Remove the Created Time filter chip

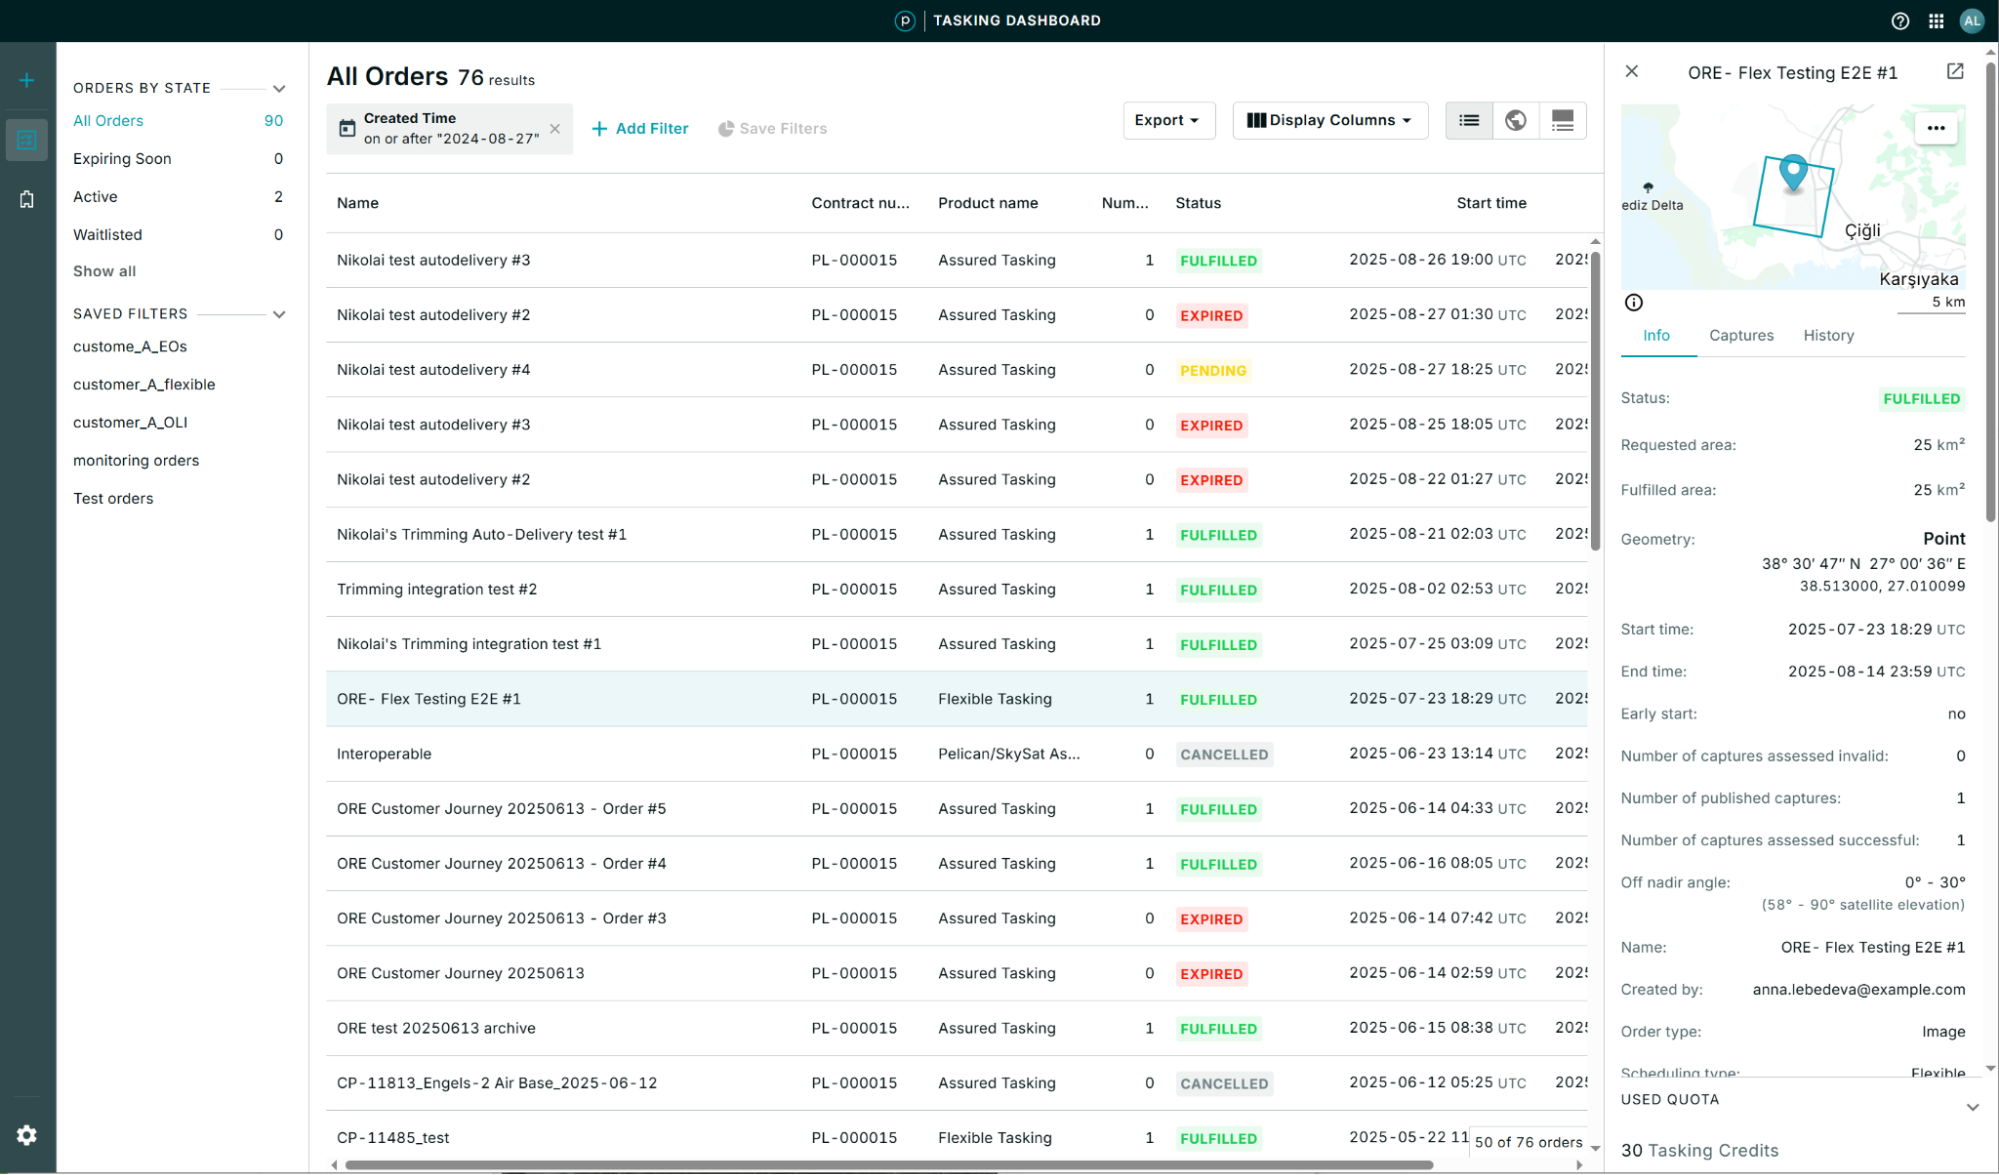[555, 129]
